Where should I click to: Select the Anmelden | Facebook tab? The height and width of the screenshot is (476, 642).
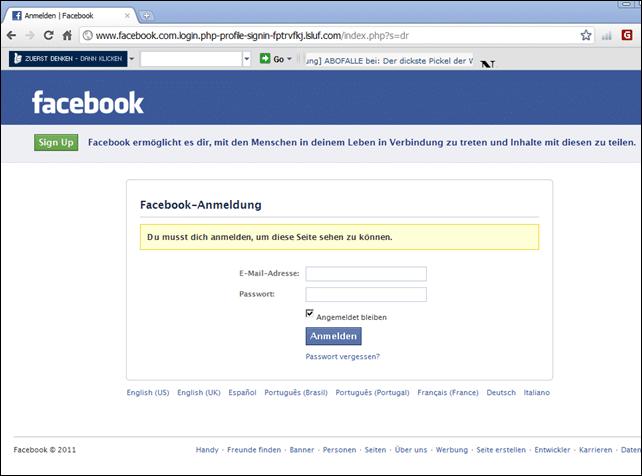tap(70, 16)
